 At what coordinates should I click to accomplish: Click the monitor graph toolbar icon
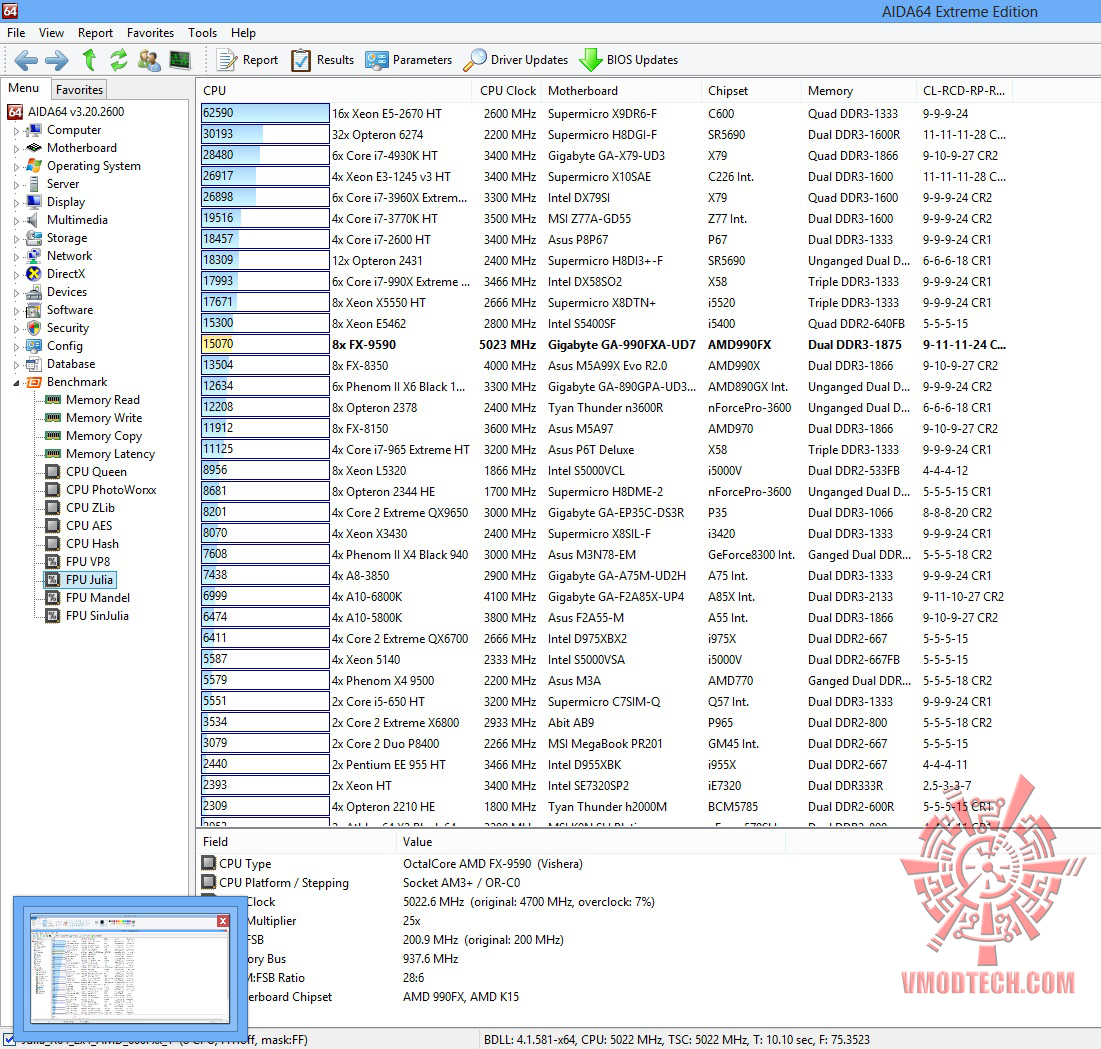180,60
